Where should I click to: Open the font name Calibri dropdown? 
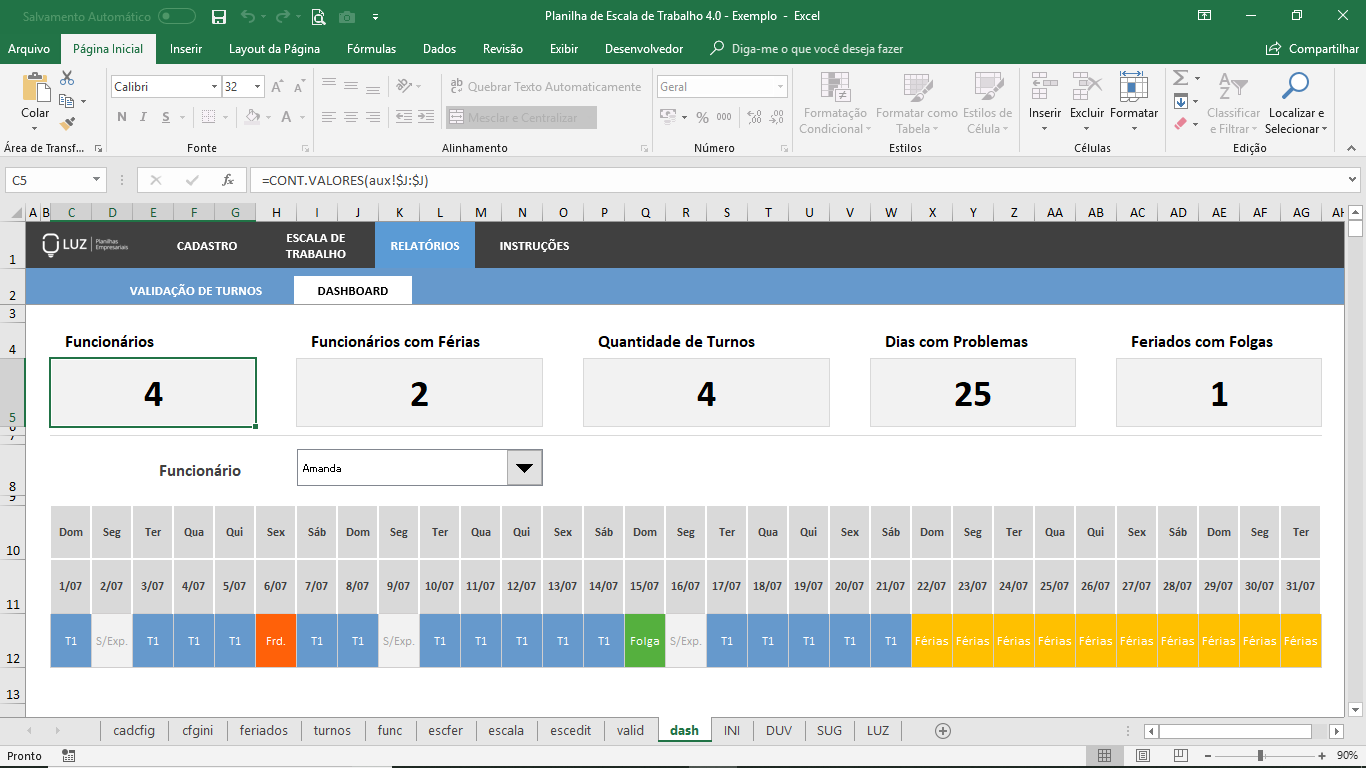point(214,87)
